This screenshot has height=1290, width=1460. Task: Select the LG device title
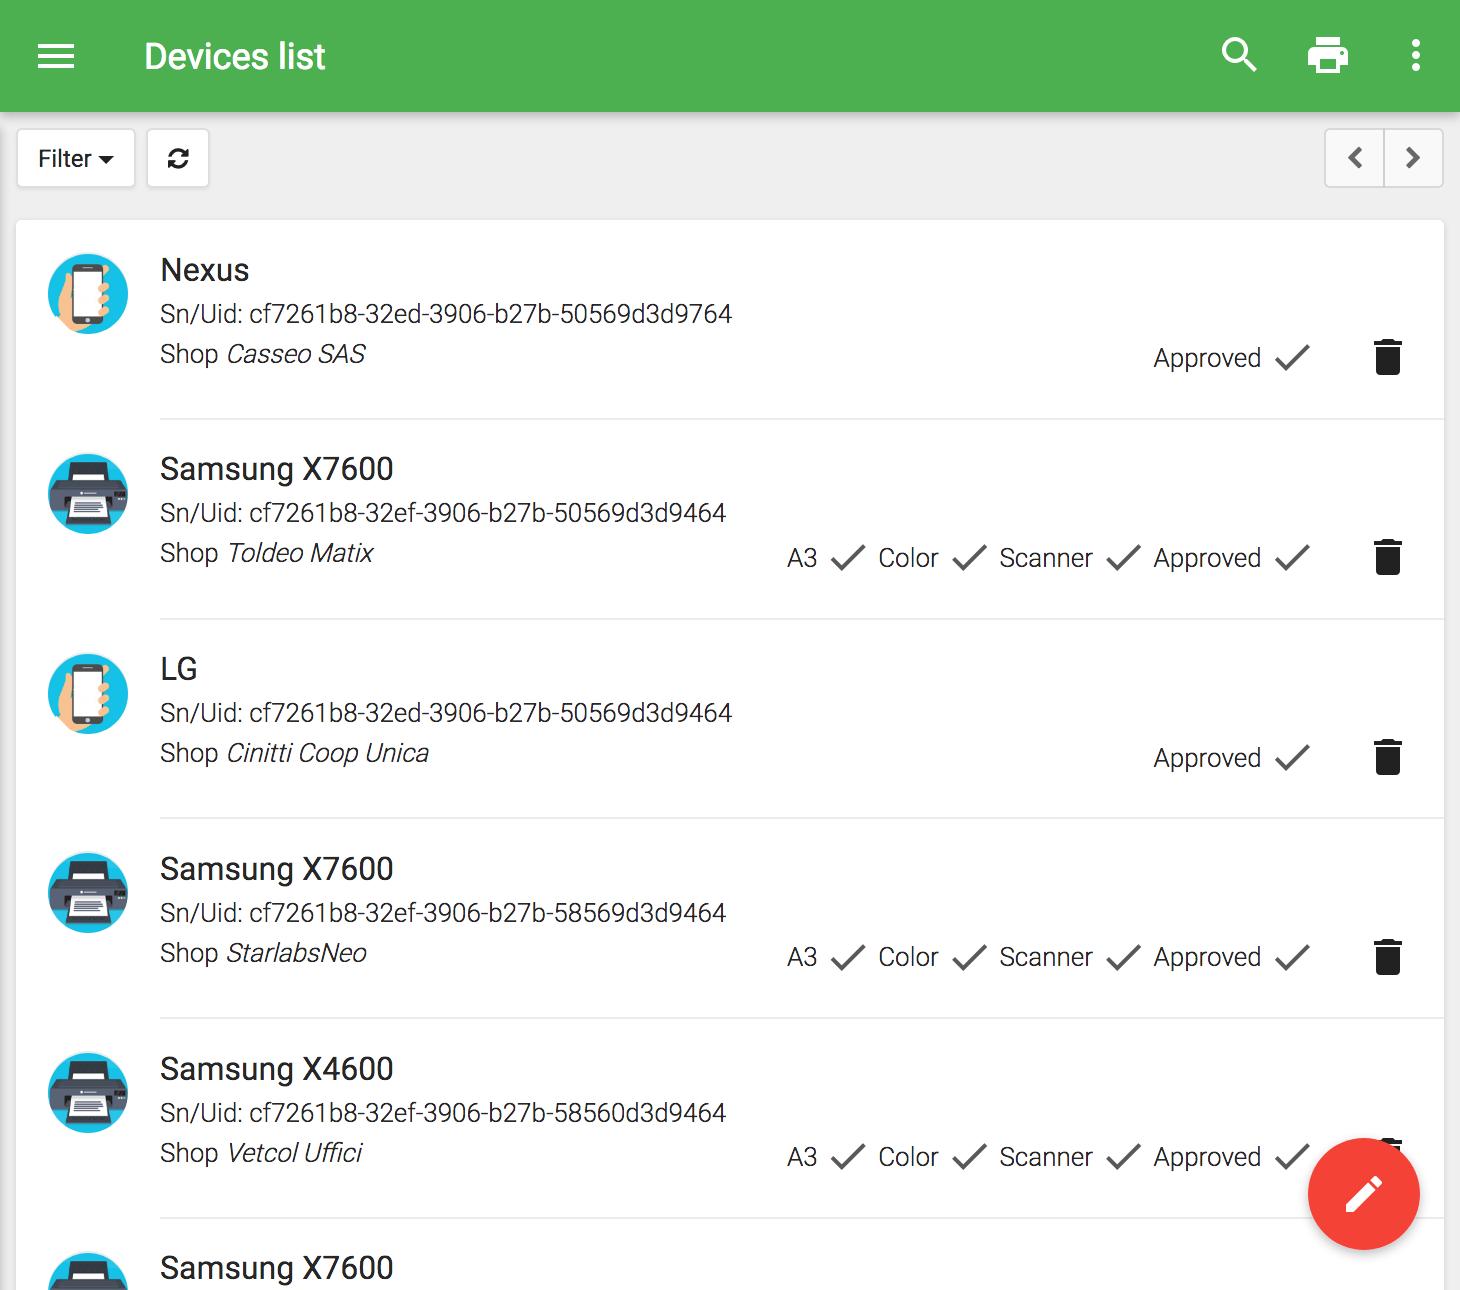click(x=179, y=669)
